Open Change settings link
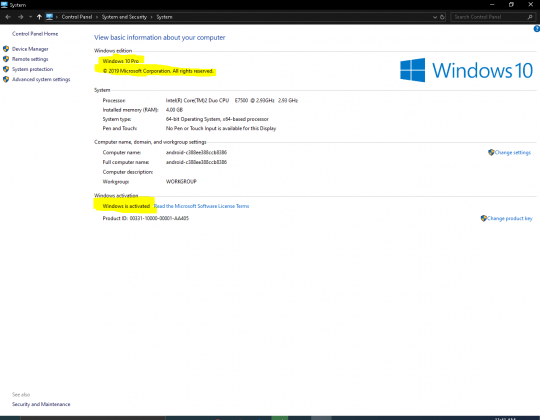This screenshot has height=420, width=540. point(513,153)
